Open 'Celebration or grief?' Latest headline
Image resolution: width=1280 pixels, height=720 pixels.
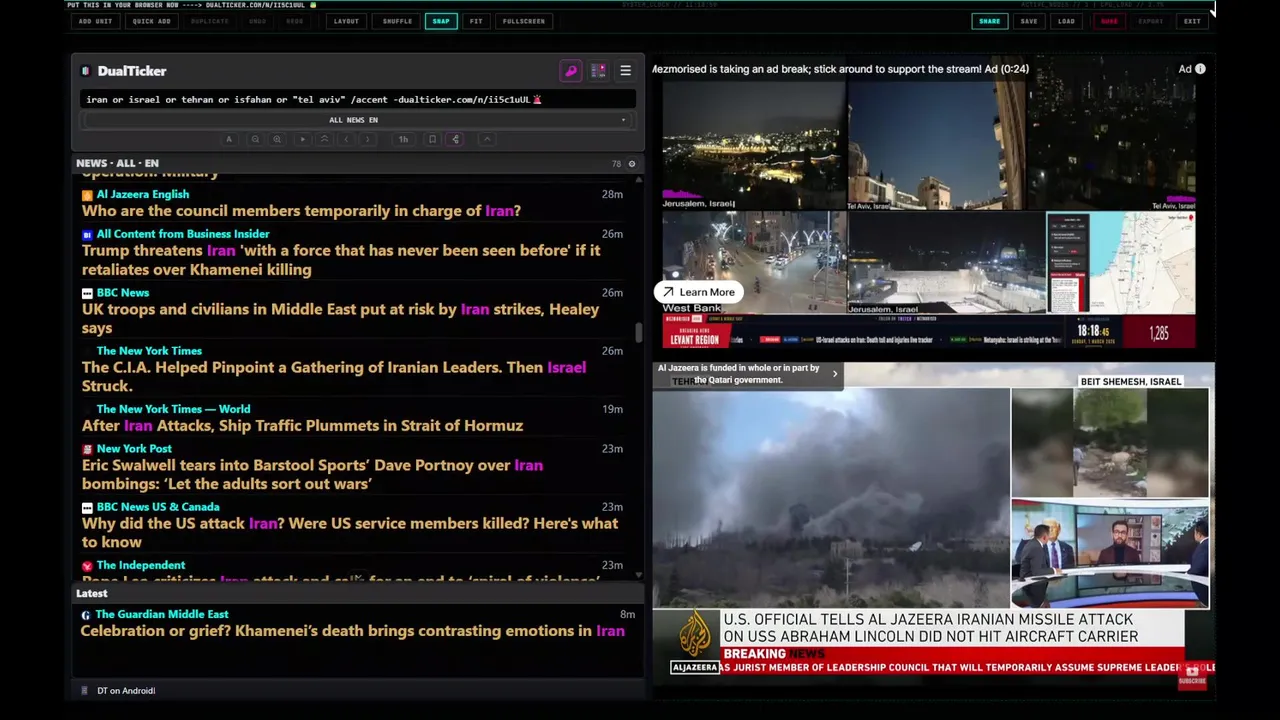(x=352, y=631)
